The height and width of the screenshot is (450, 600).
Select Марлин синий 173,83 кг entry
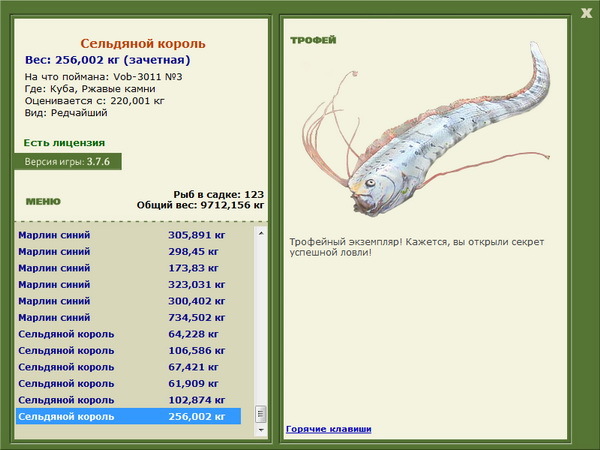(129, 268)
